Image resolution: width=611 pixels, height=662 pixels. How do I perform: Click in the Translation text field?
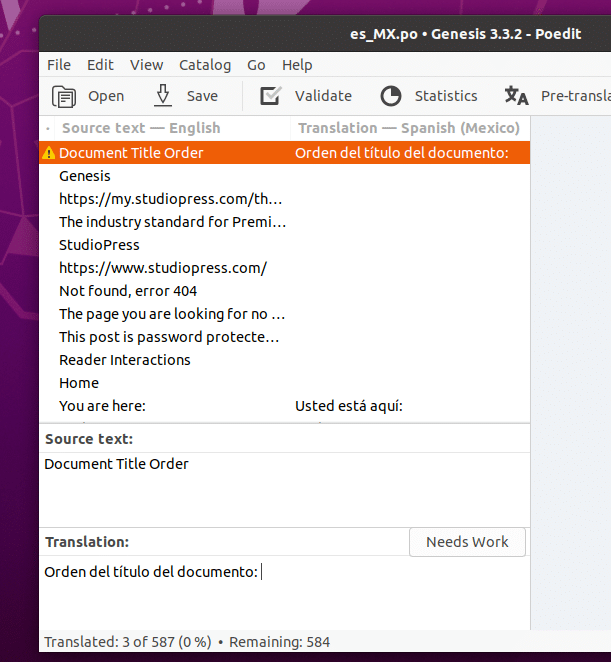click(285, 592)
